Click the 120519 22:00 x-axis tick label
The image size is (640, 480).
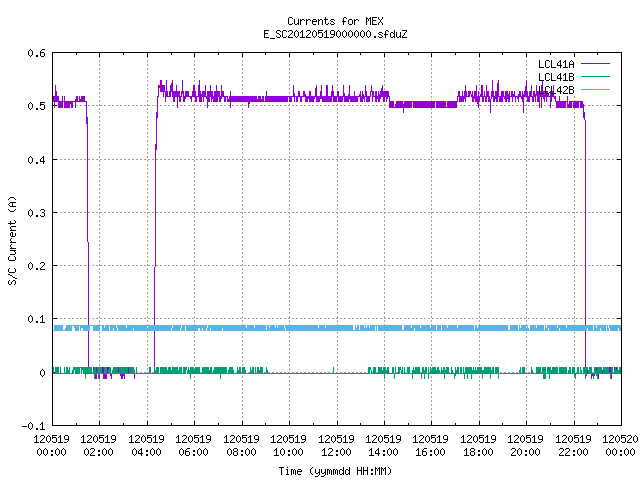point(573,445)
